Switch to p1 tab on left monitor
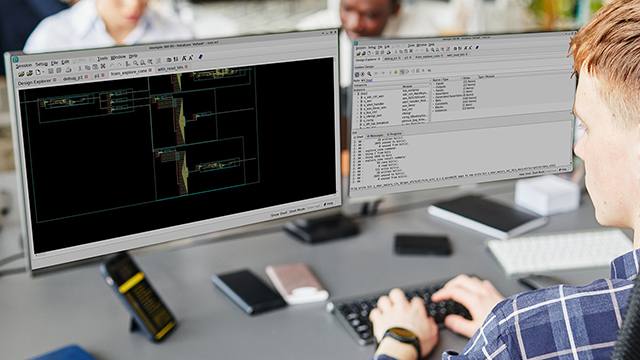This screenshot has height=360, width=640. coord(97,76)
